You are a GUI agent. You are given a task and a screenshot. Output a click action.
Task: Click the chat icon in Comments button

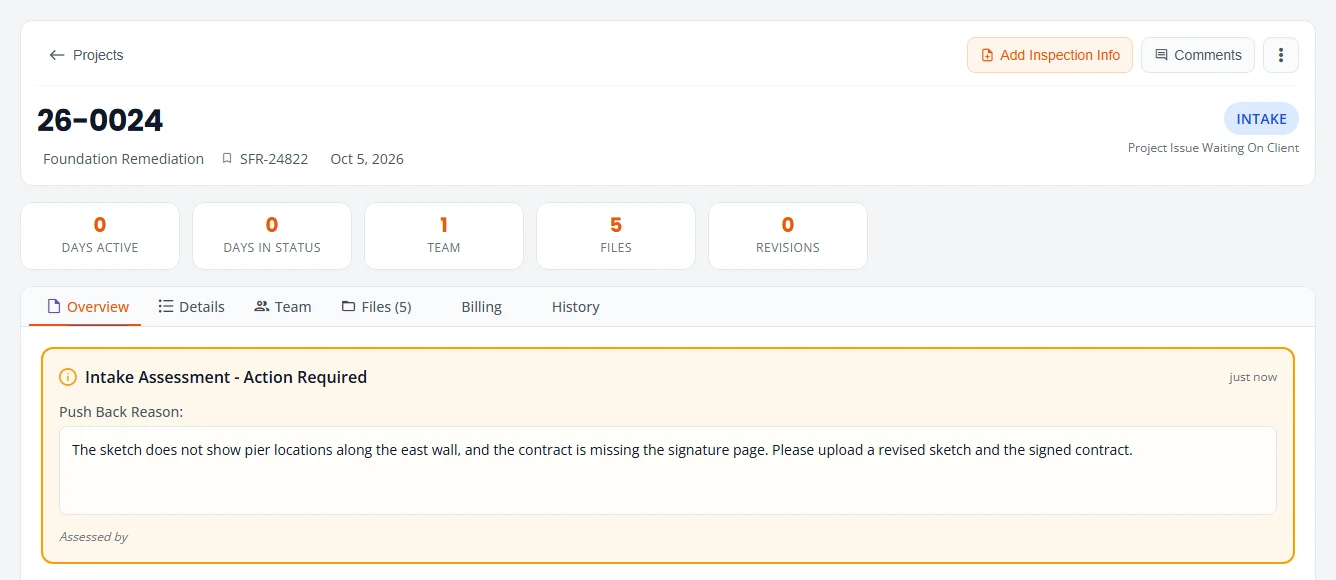[x=1161, y=55]
